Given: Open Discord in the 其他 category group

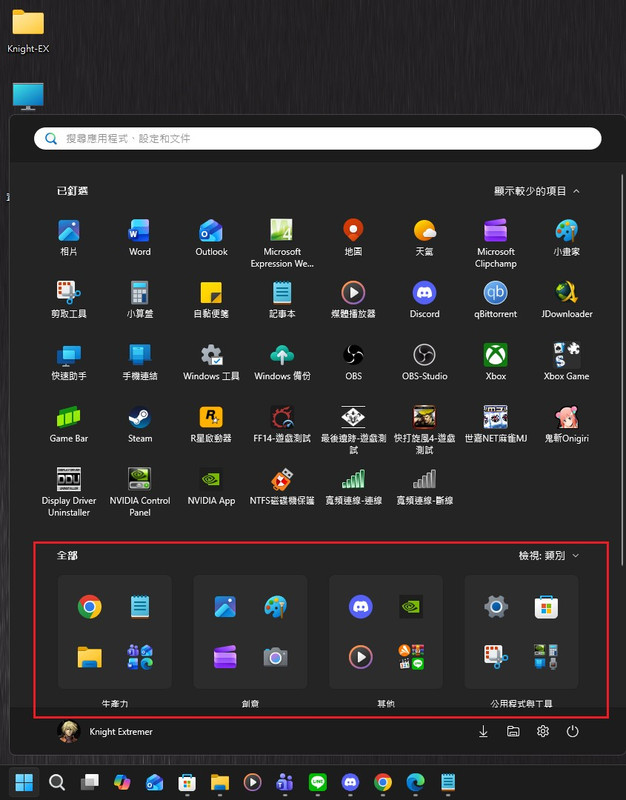Looking at the screenshot, I should click(x=361, y=607).
